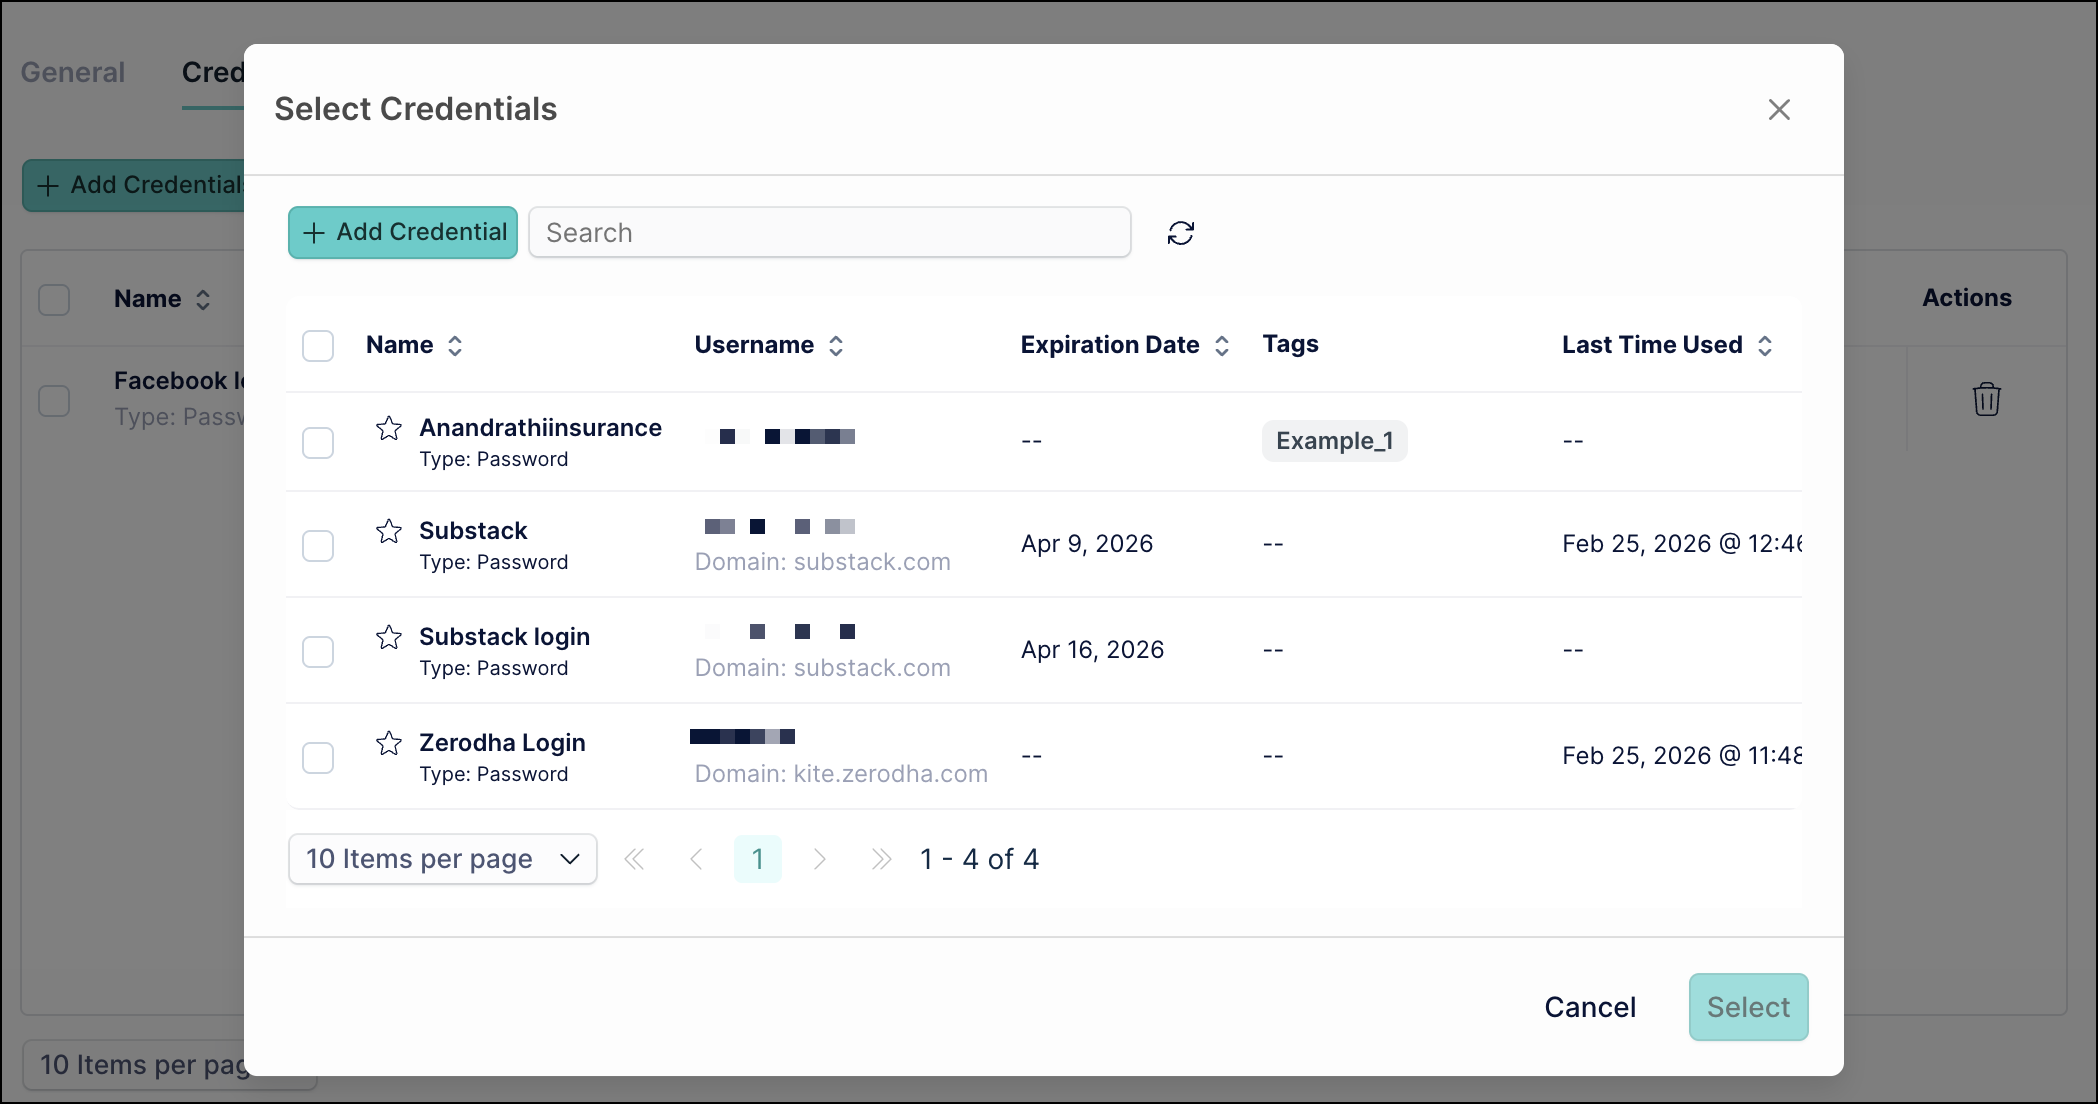
Task: Star the Substack credential as favorite
Action: pyautogui.click(x=389, y=530)
